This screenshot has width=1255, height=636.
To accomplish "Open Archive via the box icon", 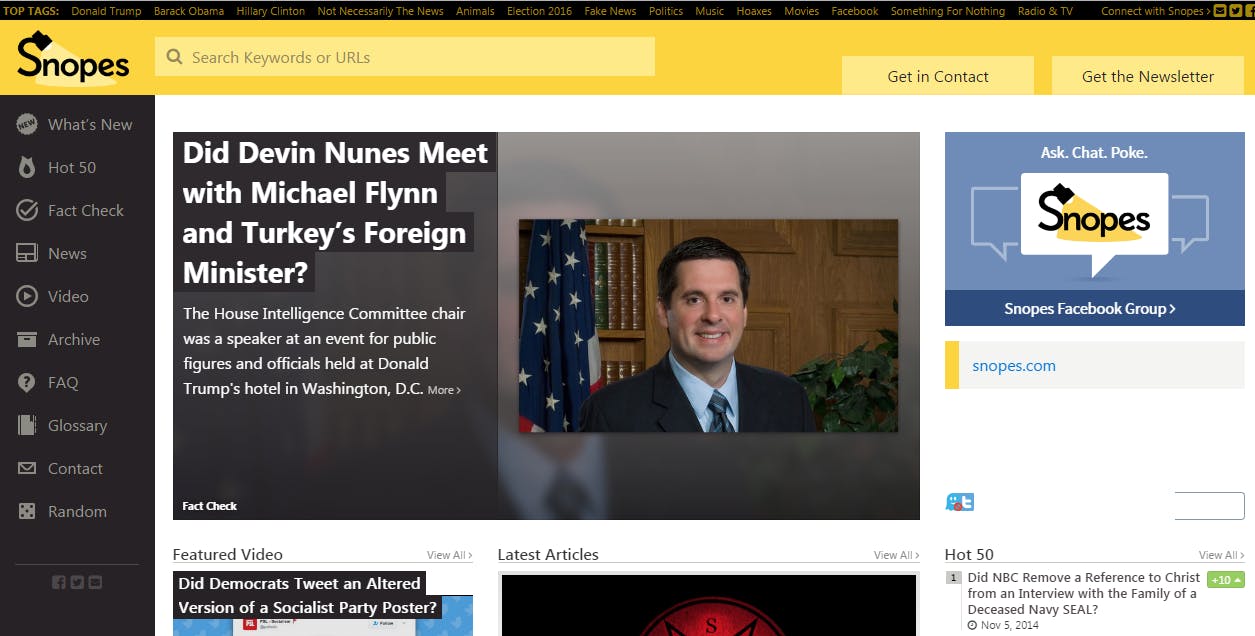I will click(27, 339).
